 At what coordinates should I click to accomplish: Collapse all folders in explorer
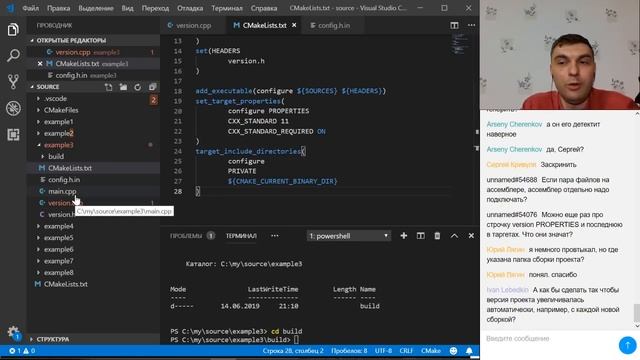tap(152, 87)
